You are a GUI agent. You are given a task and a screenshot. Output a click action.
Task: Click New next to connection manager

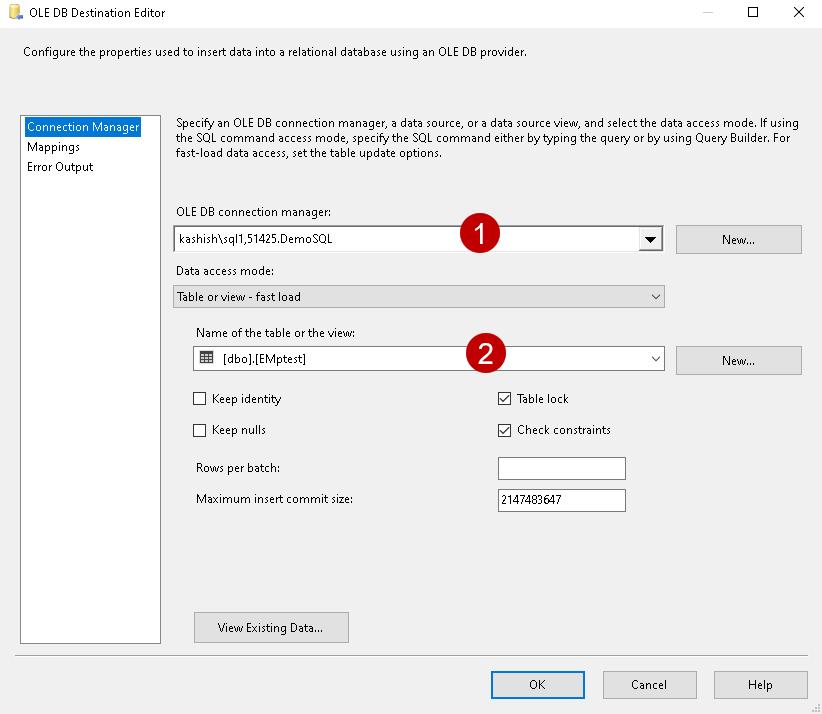click(738, 240)
